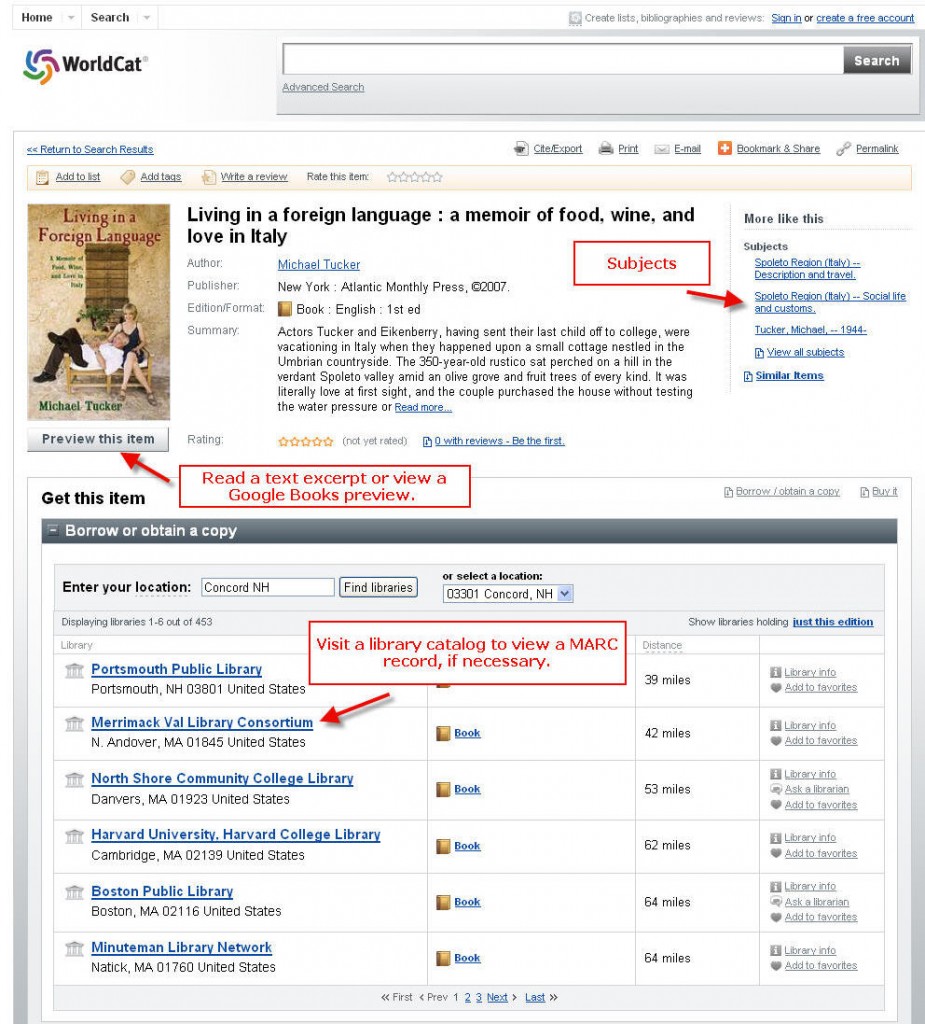The height and width of the screenshot is (1024, 925).
Task: Go to page 2 of libraries
Action: (x=468, y=997)
